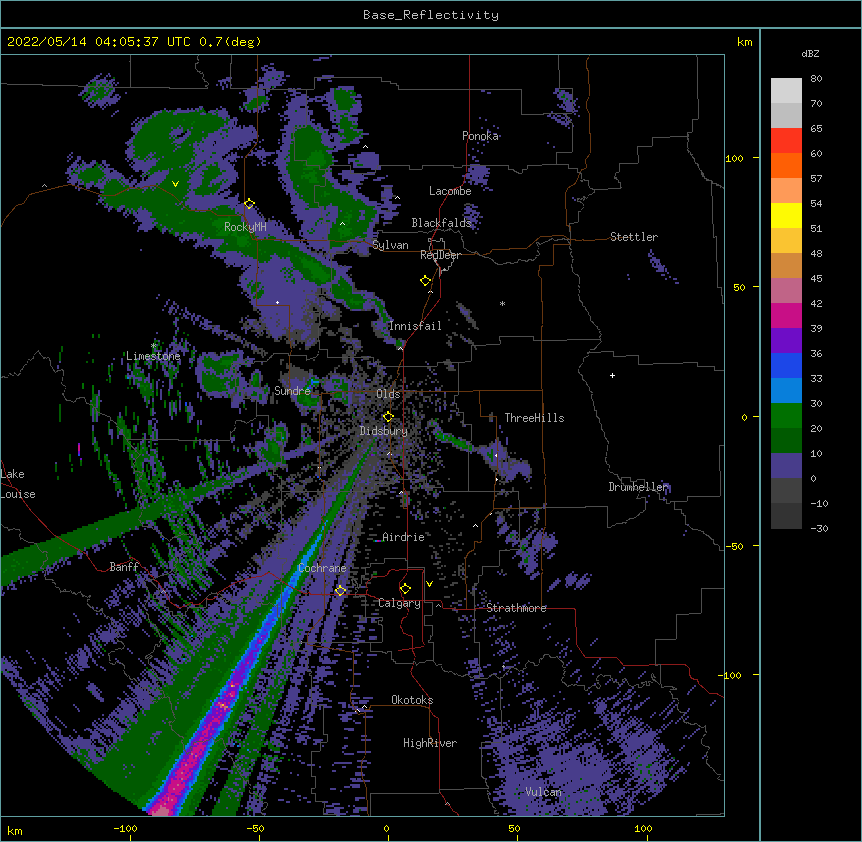Click the km label at bottom left
The width and height of the screenshot is (862, 842).
15,831
